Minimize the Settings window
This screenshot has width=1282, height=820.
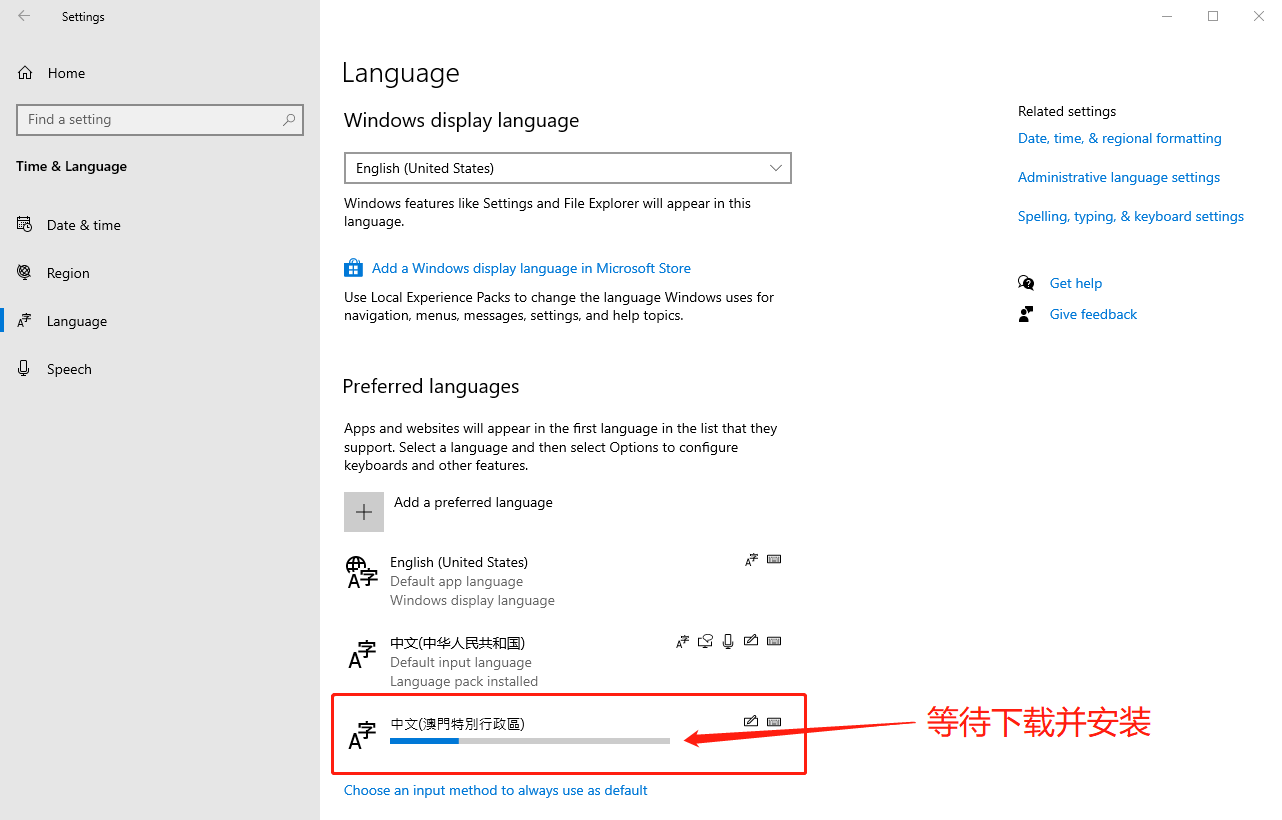point(1167,16)
